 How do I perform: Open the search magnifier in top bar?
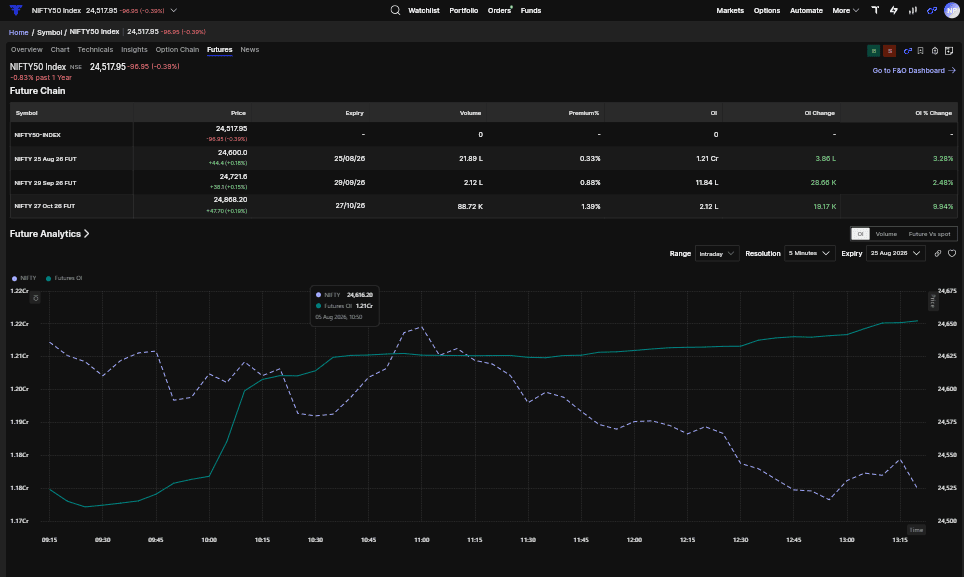click(x=395, y=10)
